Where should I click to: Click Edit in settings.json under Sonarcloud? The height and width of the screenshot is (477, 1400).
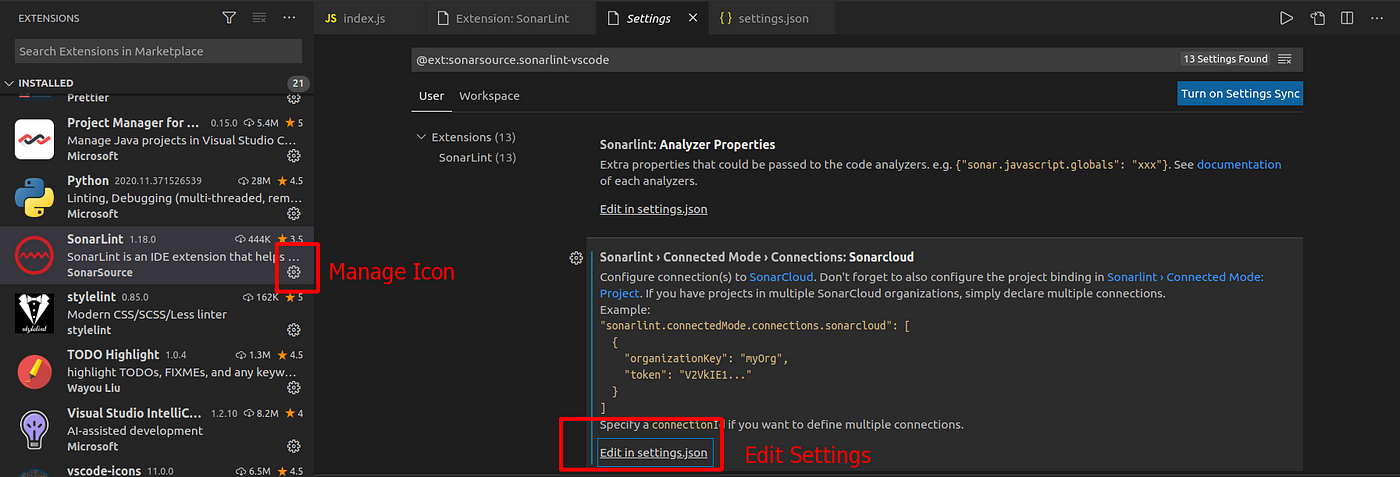point(654,453)
